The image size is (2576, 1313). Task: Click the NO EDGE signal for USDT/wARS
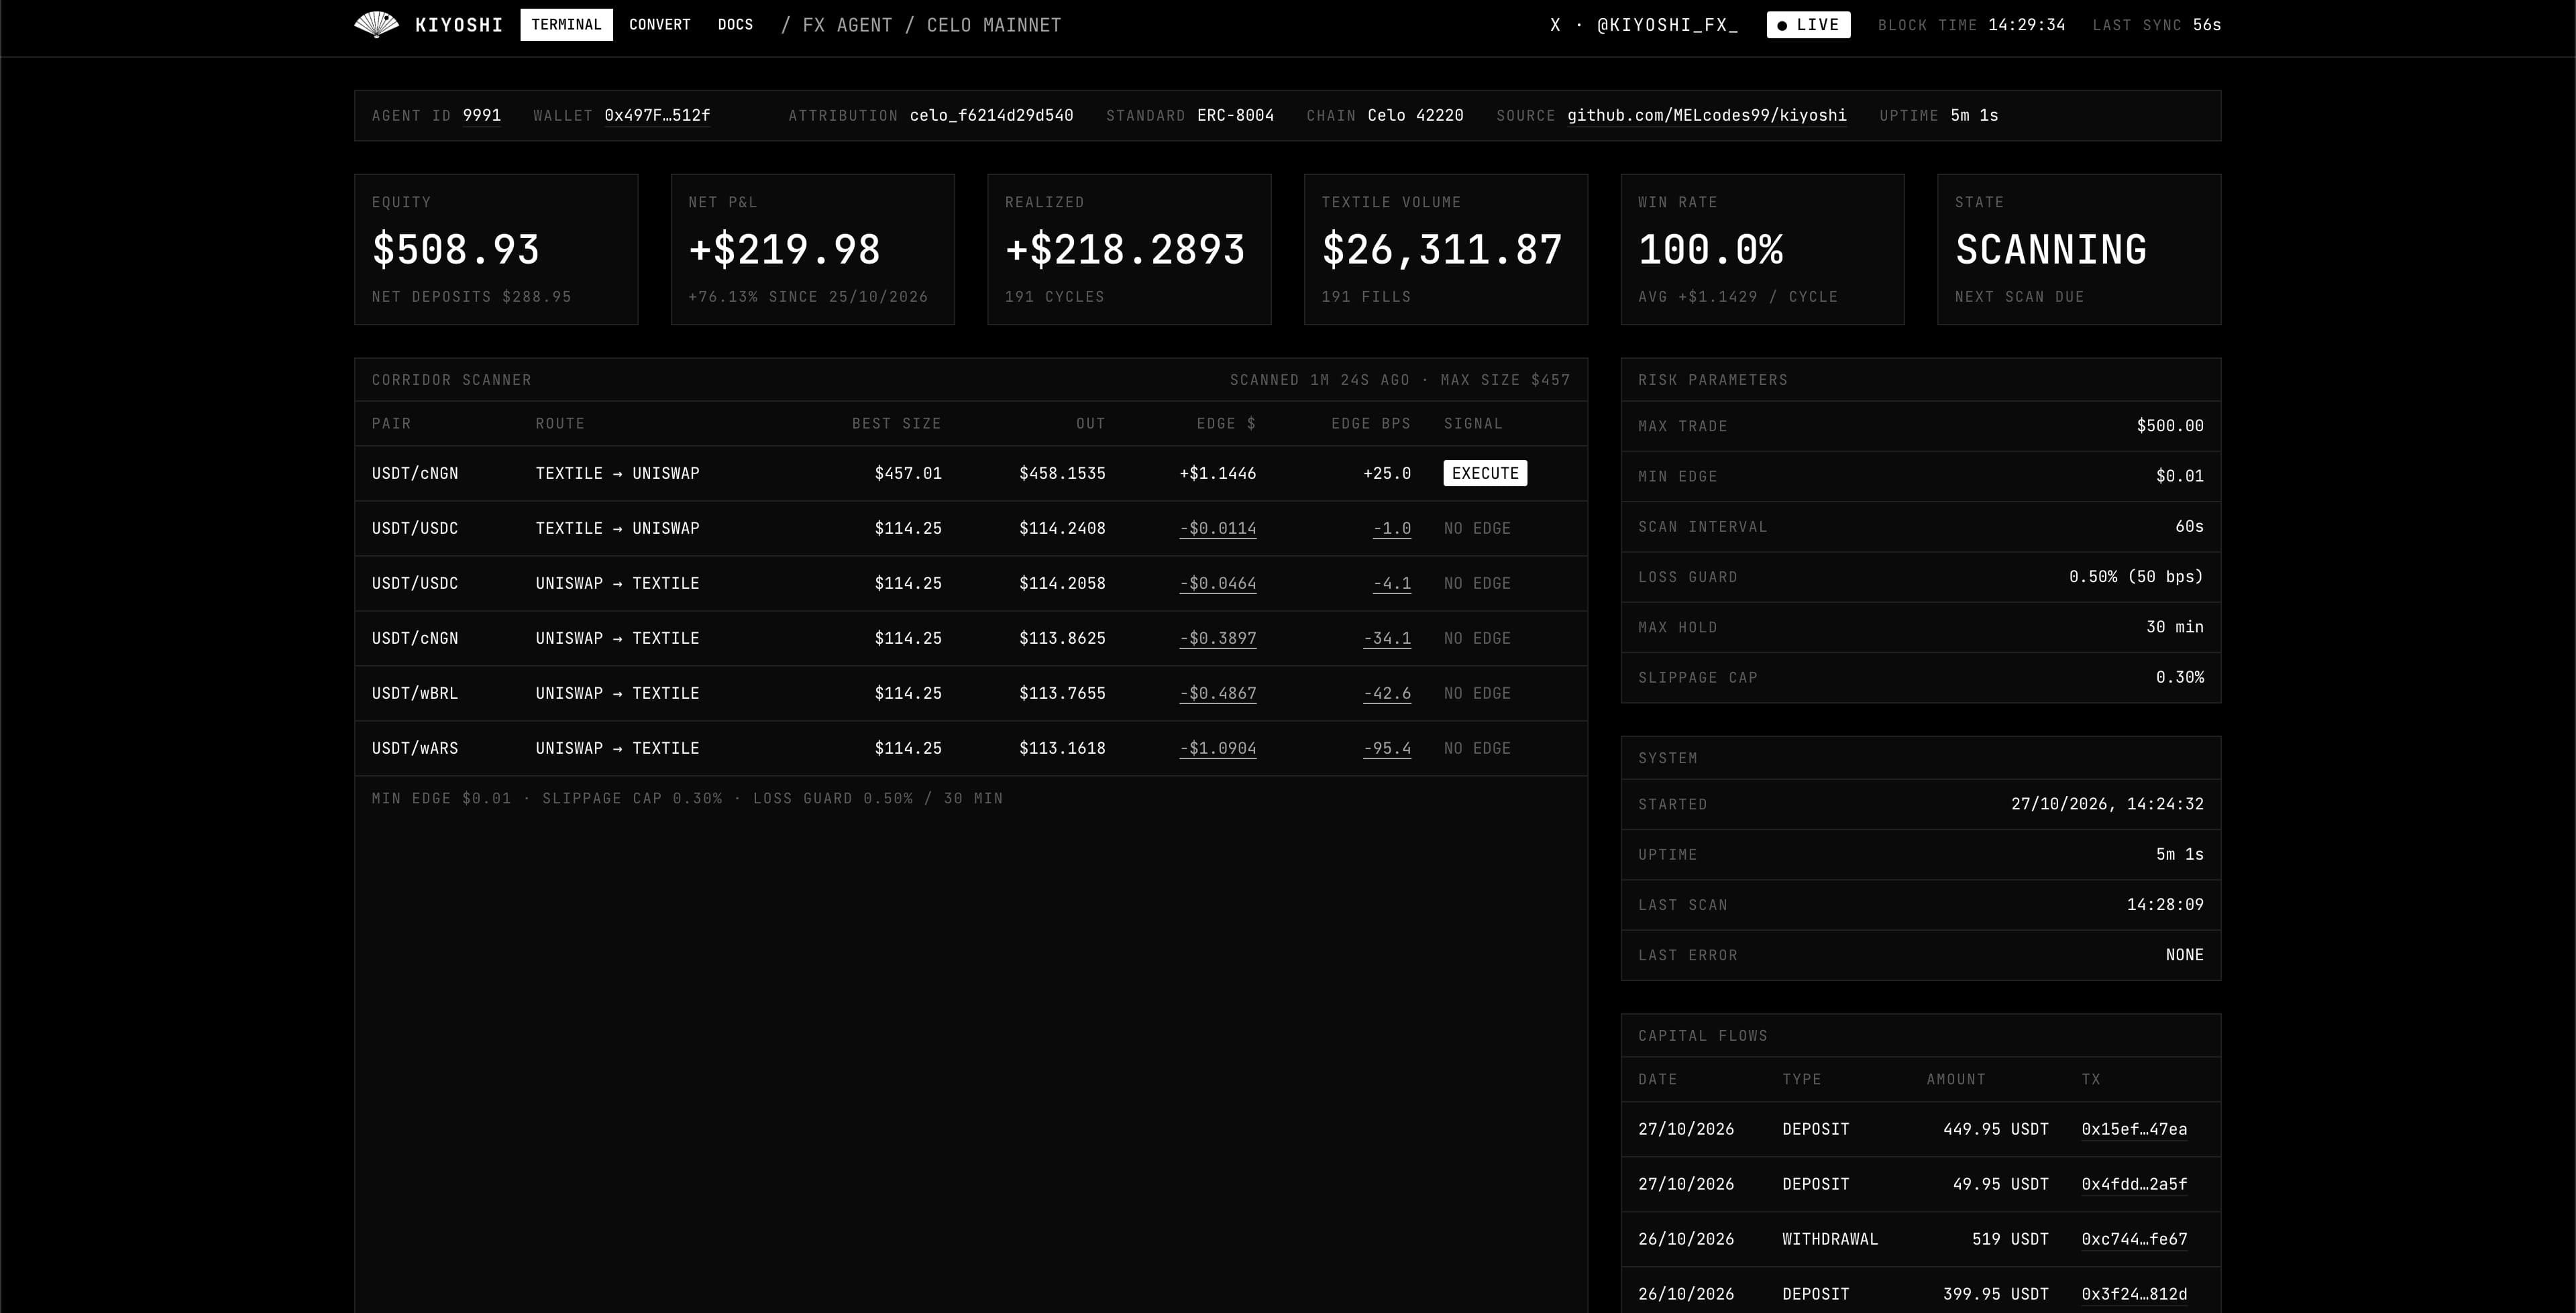pos(1477,748)
